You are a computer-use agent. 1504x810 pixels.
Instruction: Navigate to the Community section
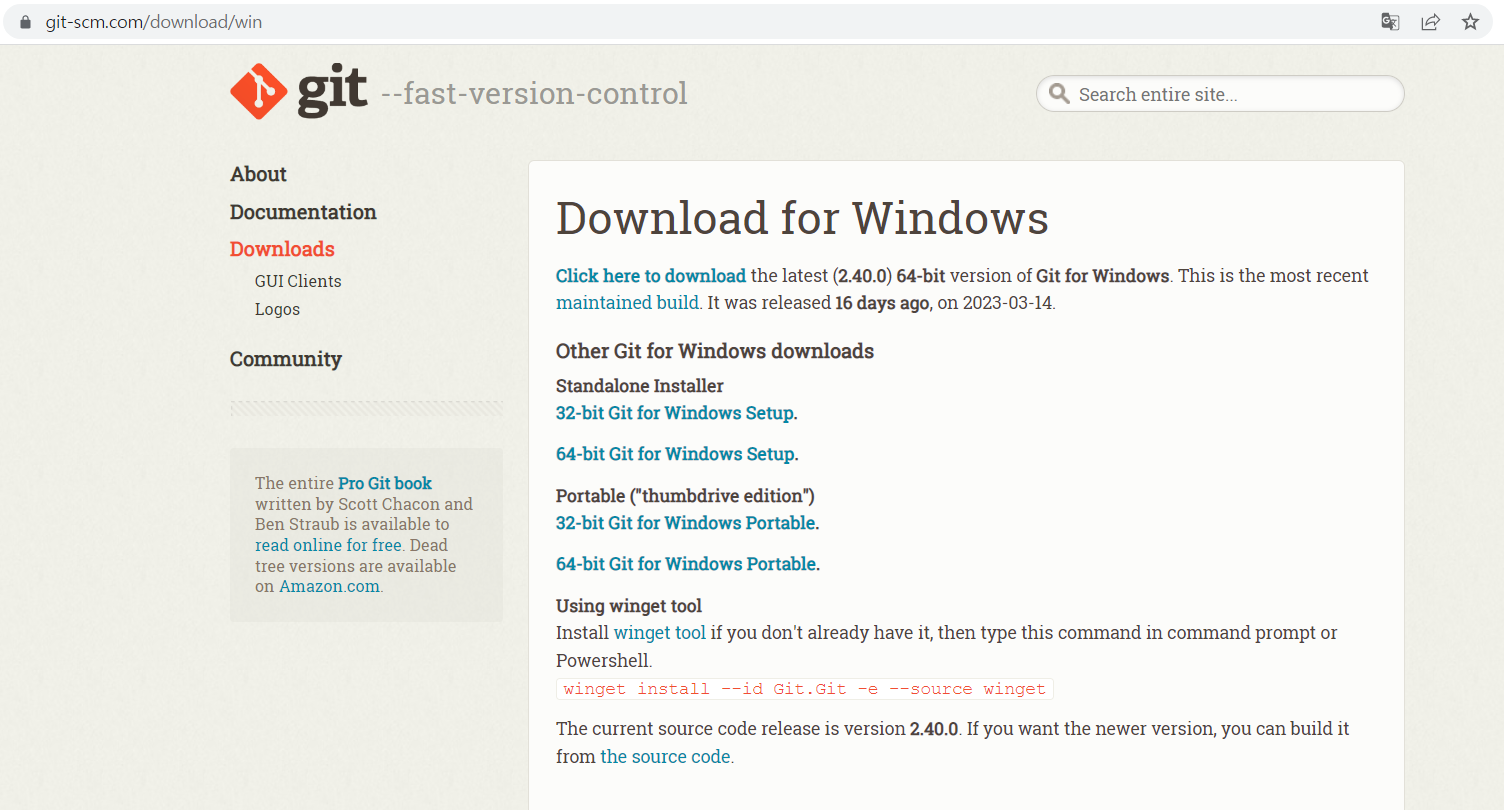pyautogui.click(x=286, y=359)
